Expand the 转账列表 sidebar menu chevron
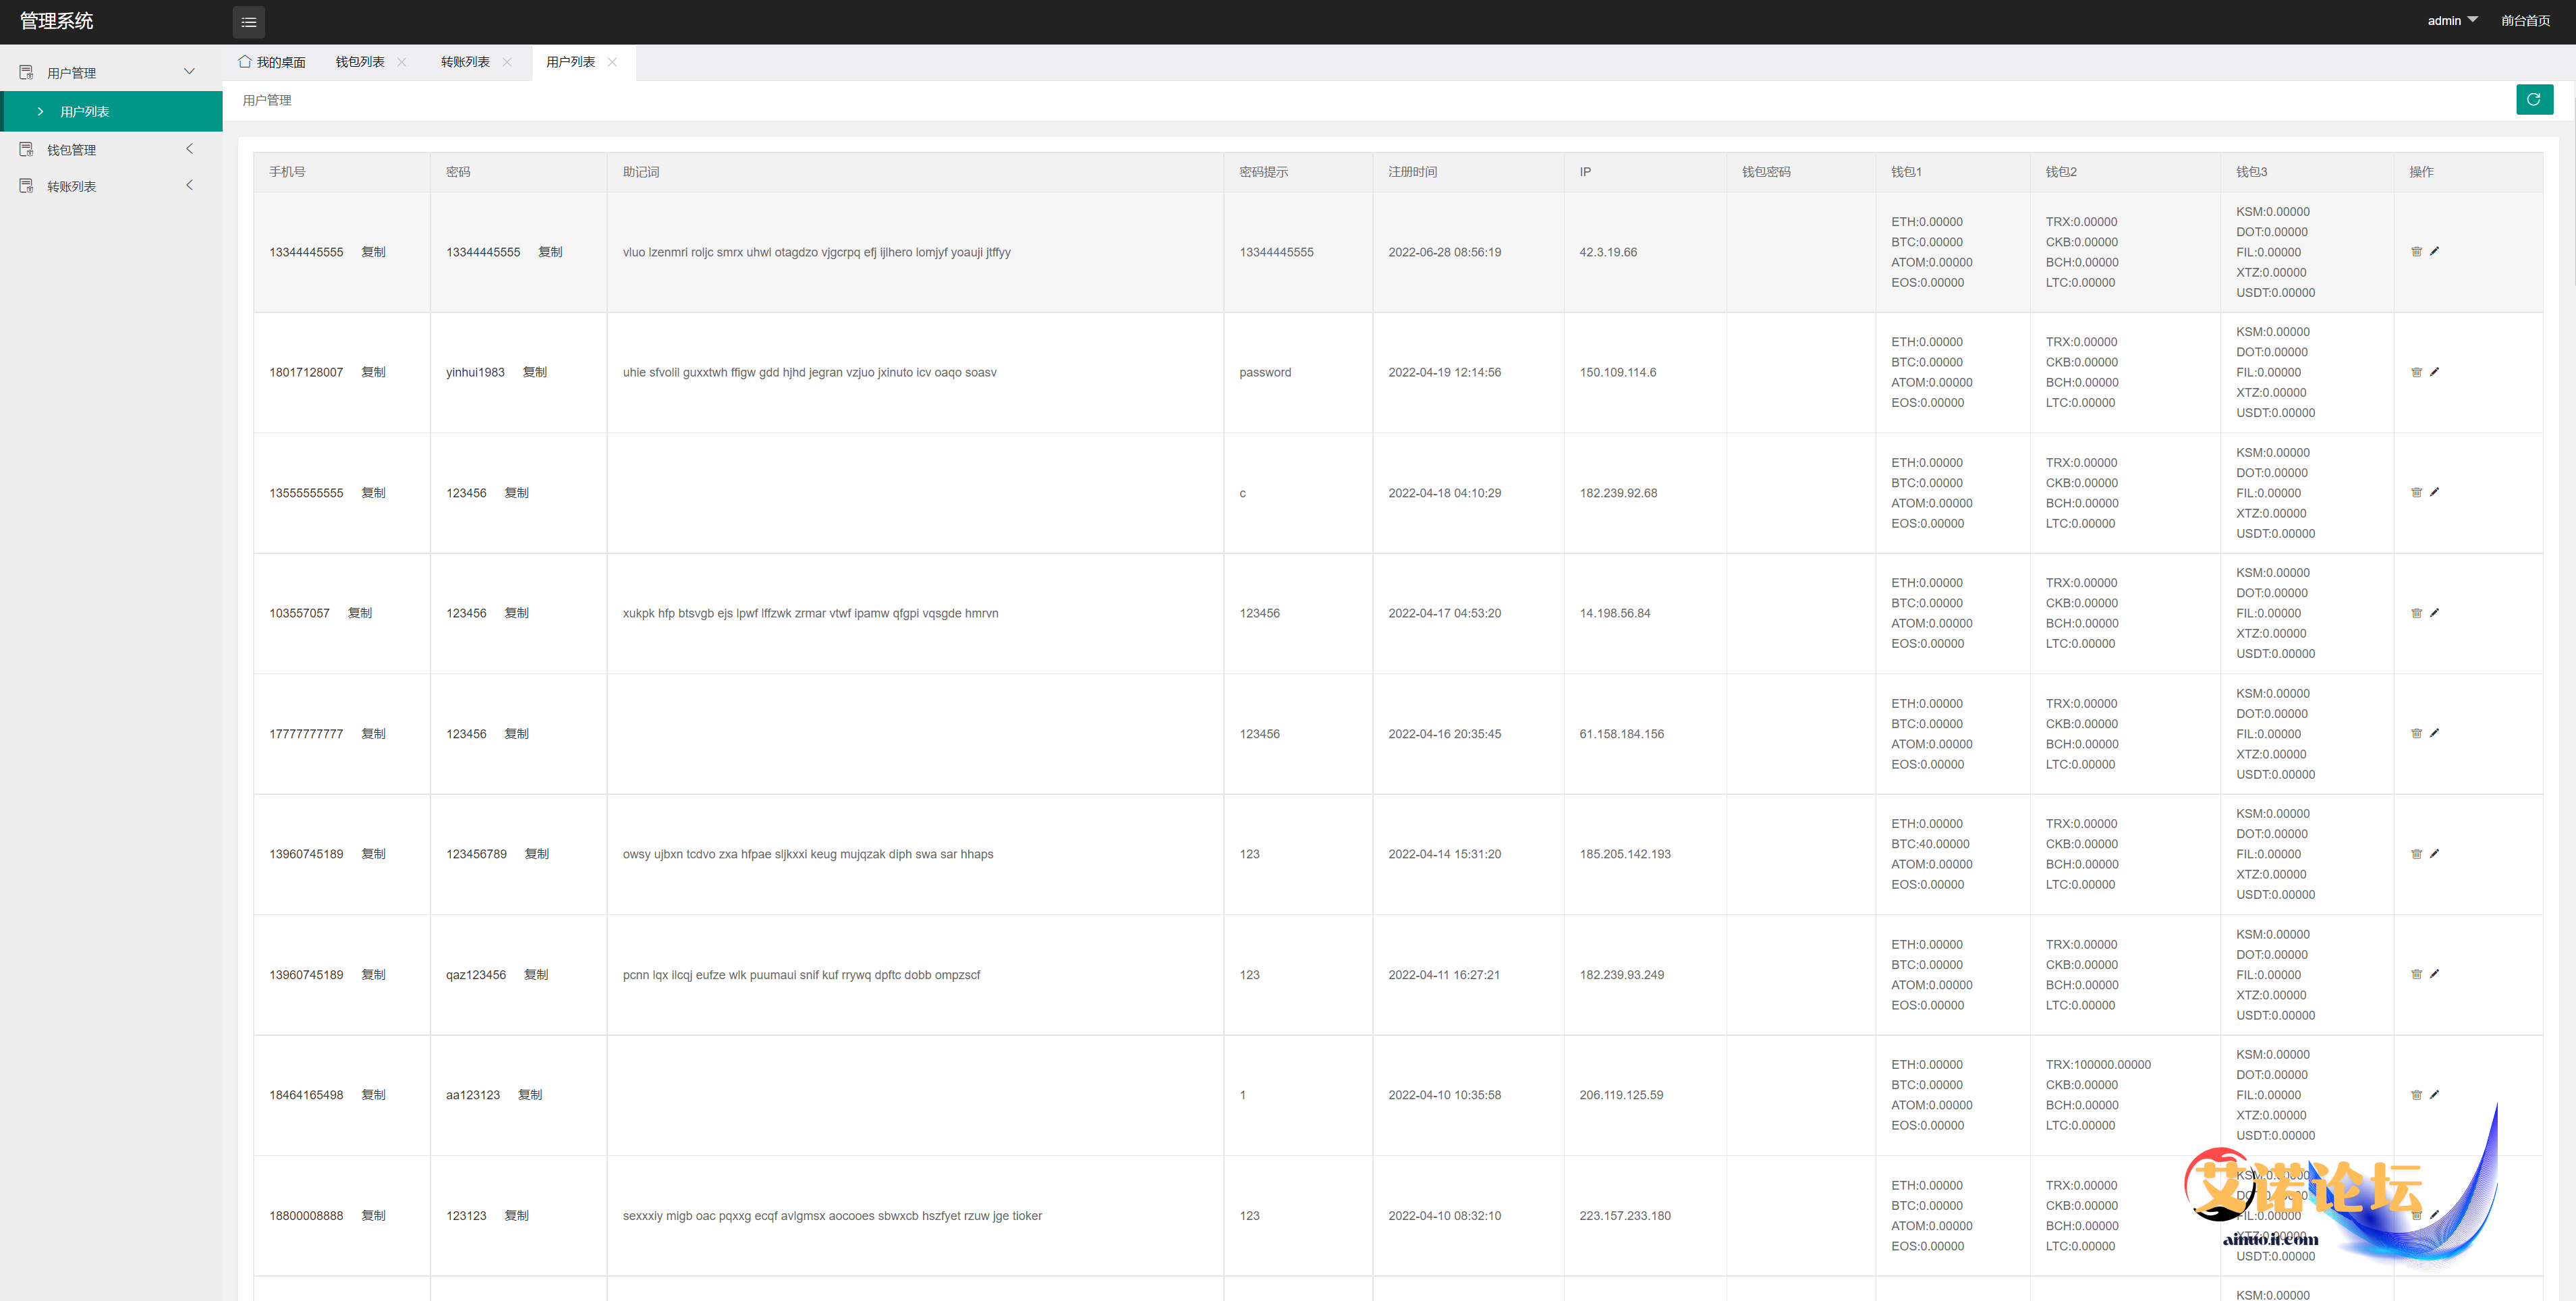The image size is (2576, 1301). [189, 185]
